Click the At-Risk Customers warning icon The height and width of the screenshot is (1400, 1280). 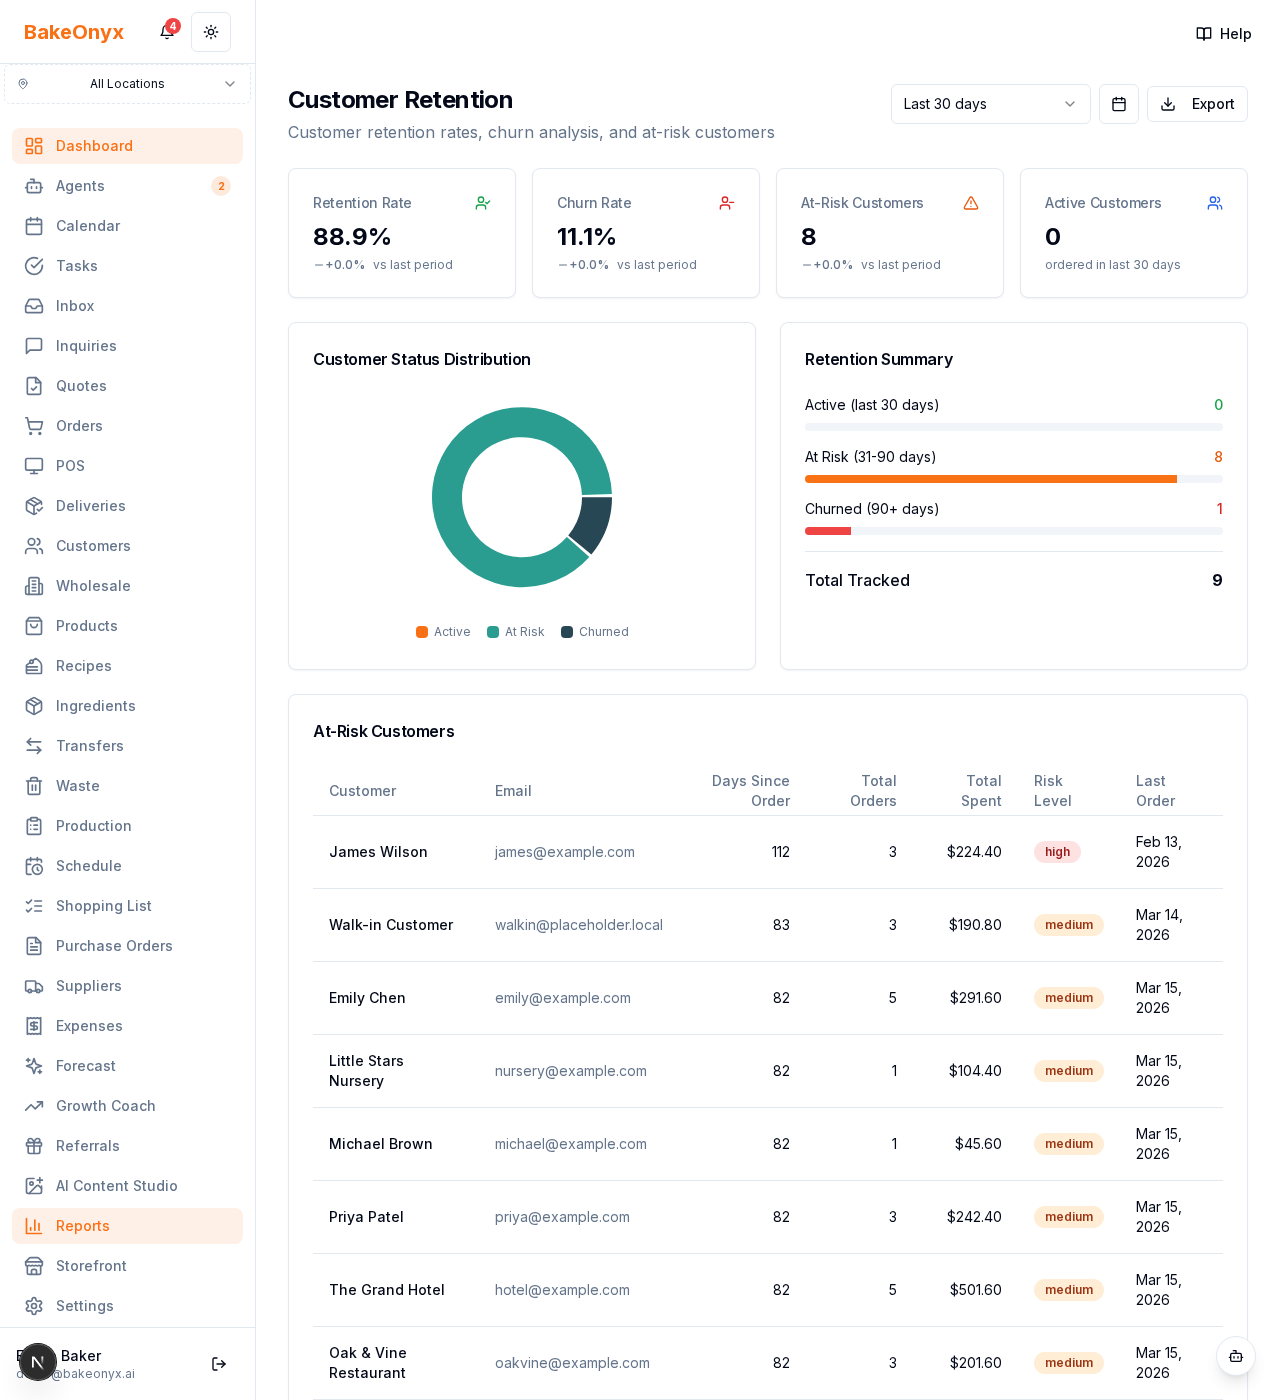pos(971,203)
